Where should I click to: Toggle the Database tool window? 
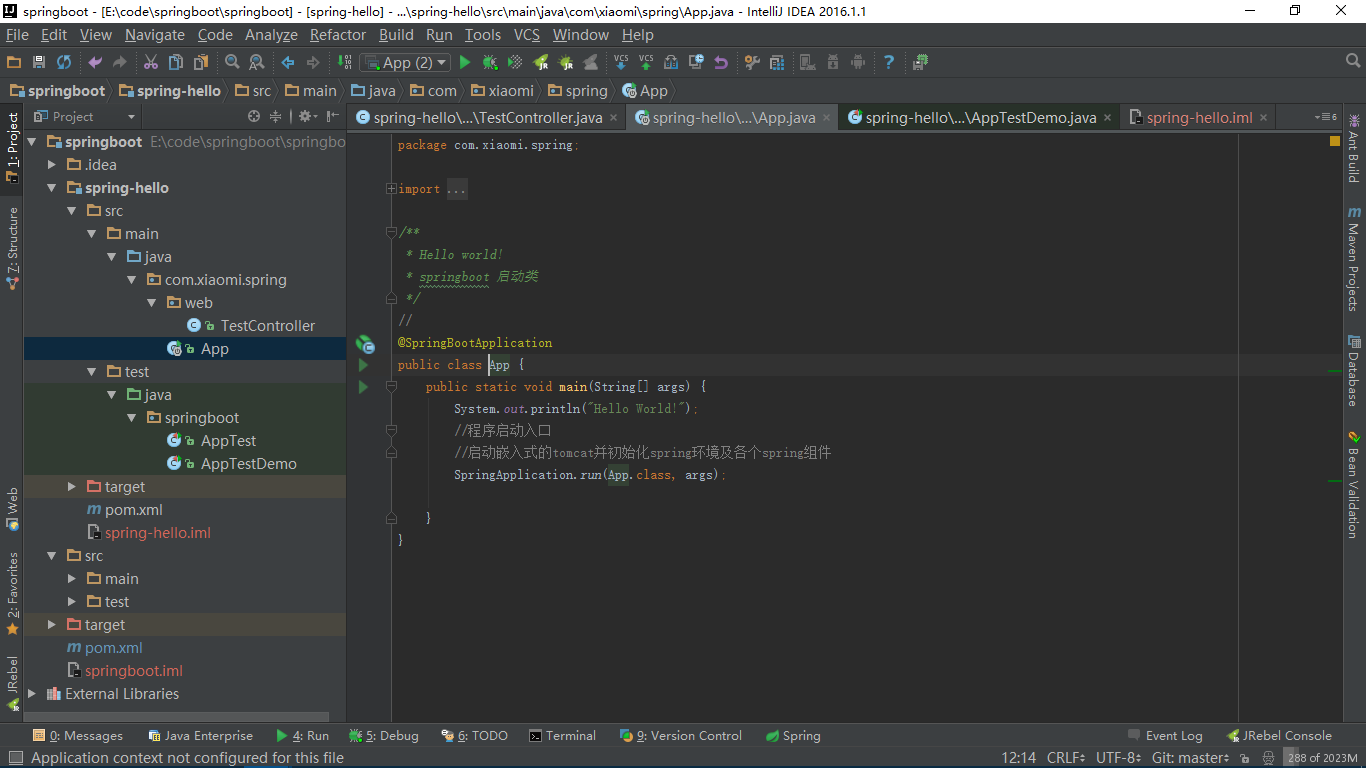click(1354, 370)
